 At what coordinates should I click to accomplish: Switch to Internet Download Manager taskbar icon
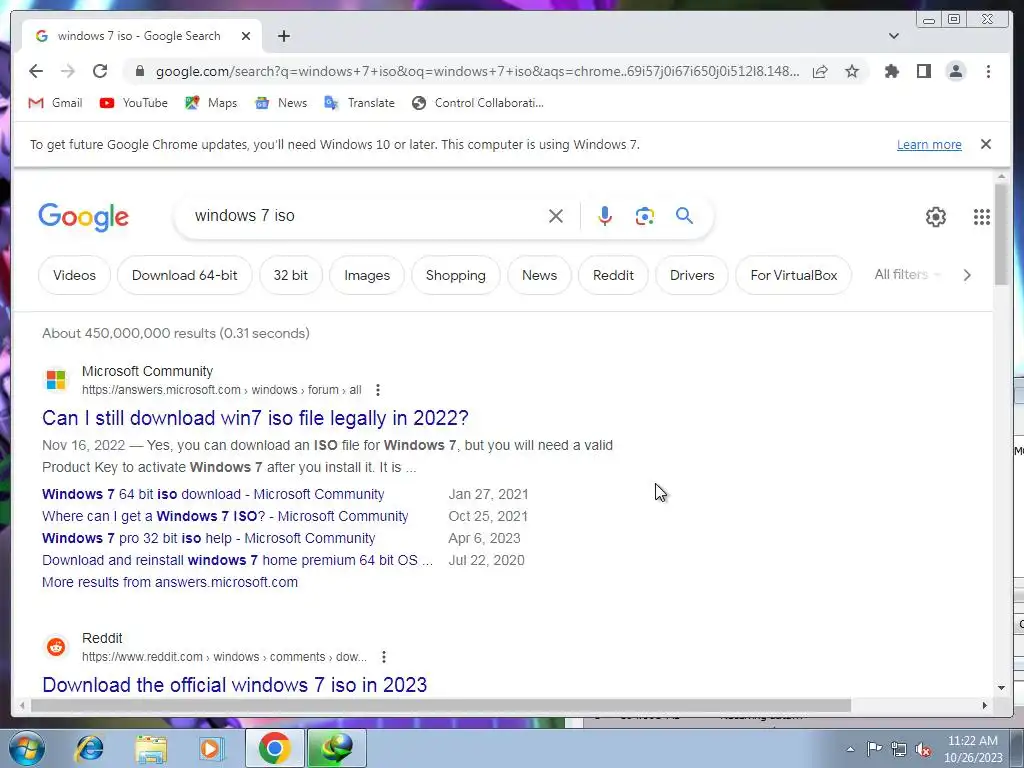[337, 748]
